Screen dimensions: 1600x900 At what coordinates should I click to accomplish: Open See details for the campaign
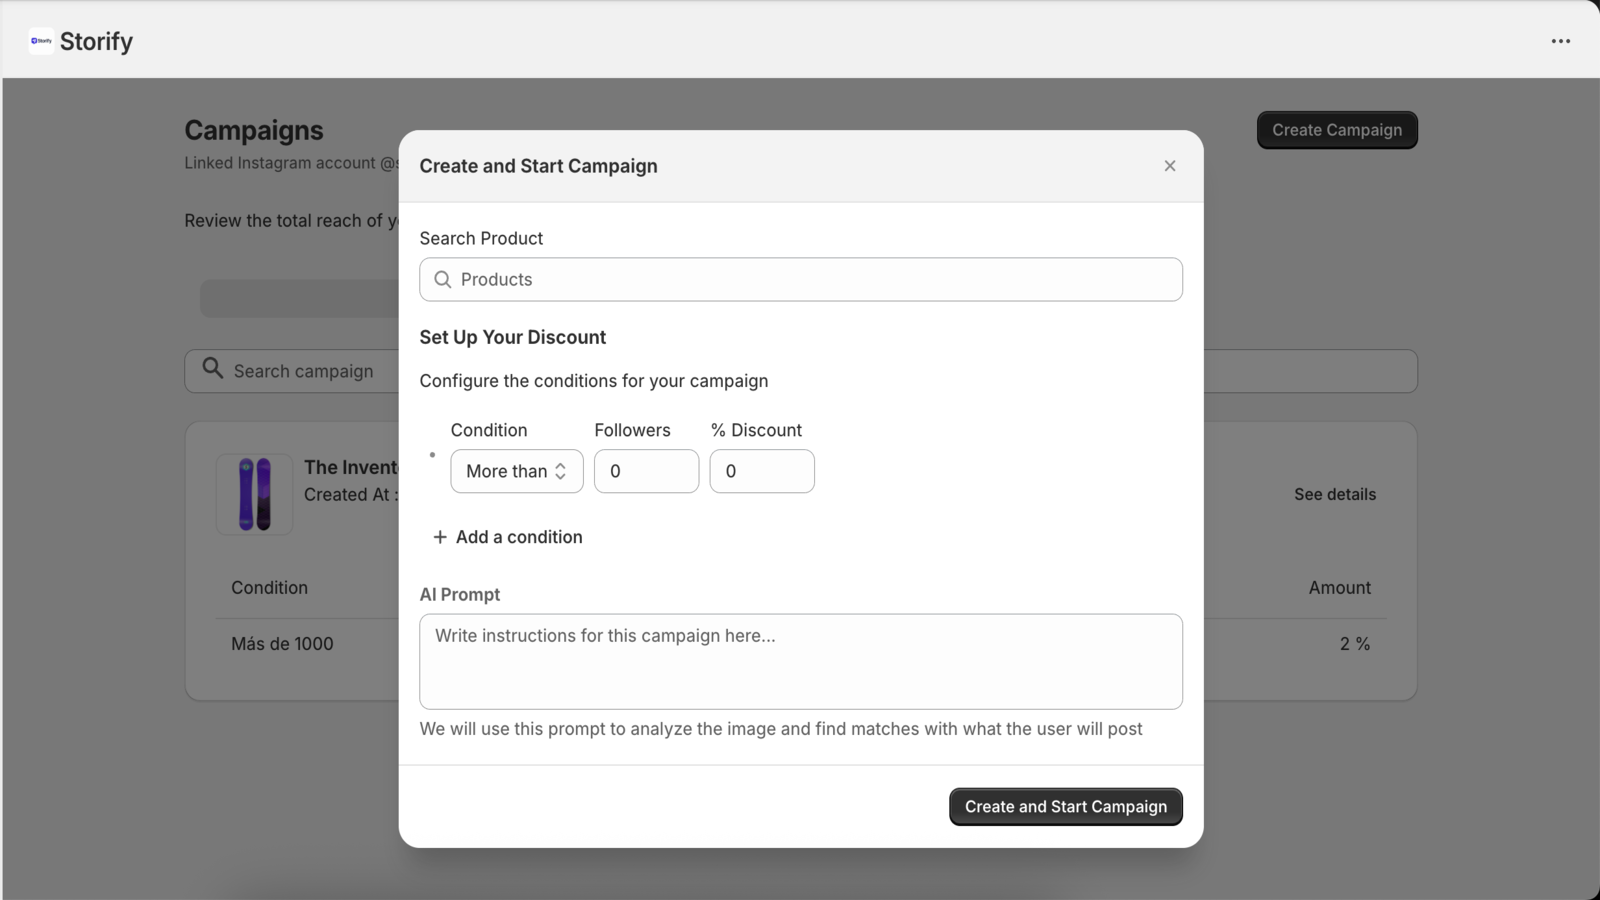coord(1335,493)
